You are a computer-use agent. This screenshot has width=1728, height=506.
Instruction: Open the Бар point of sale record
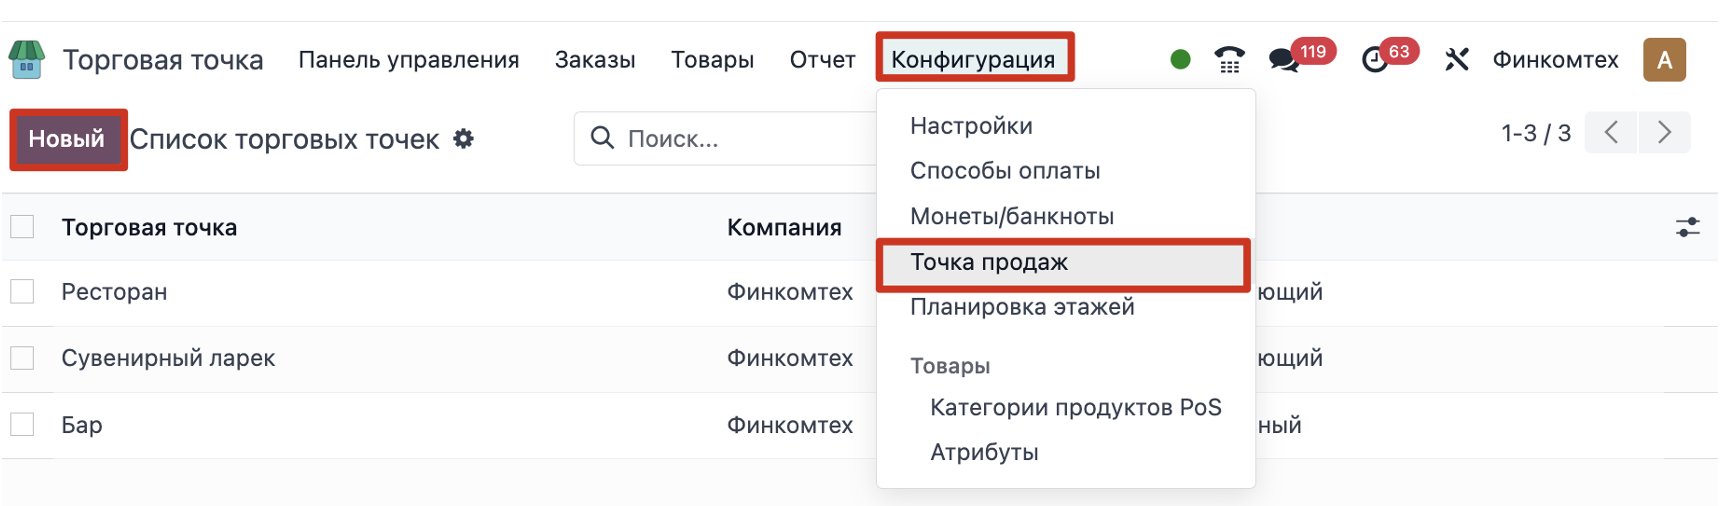coord(82,425)
